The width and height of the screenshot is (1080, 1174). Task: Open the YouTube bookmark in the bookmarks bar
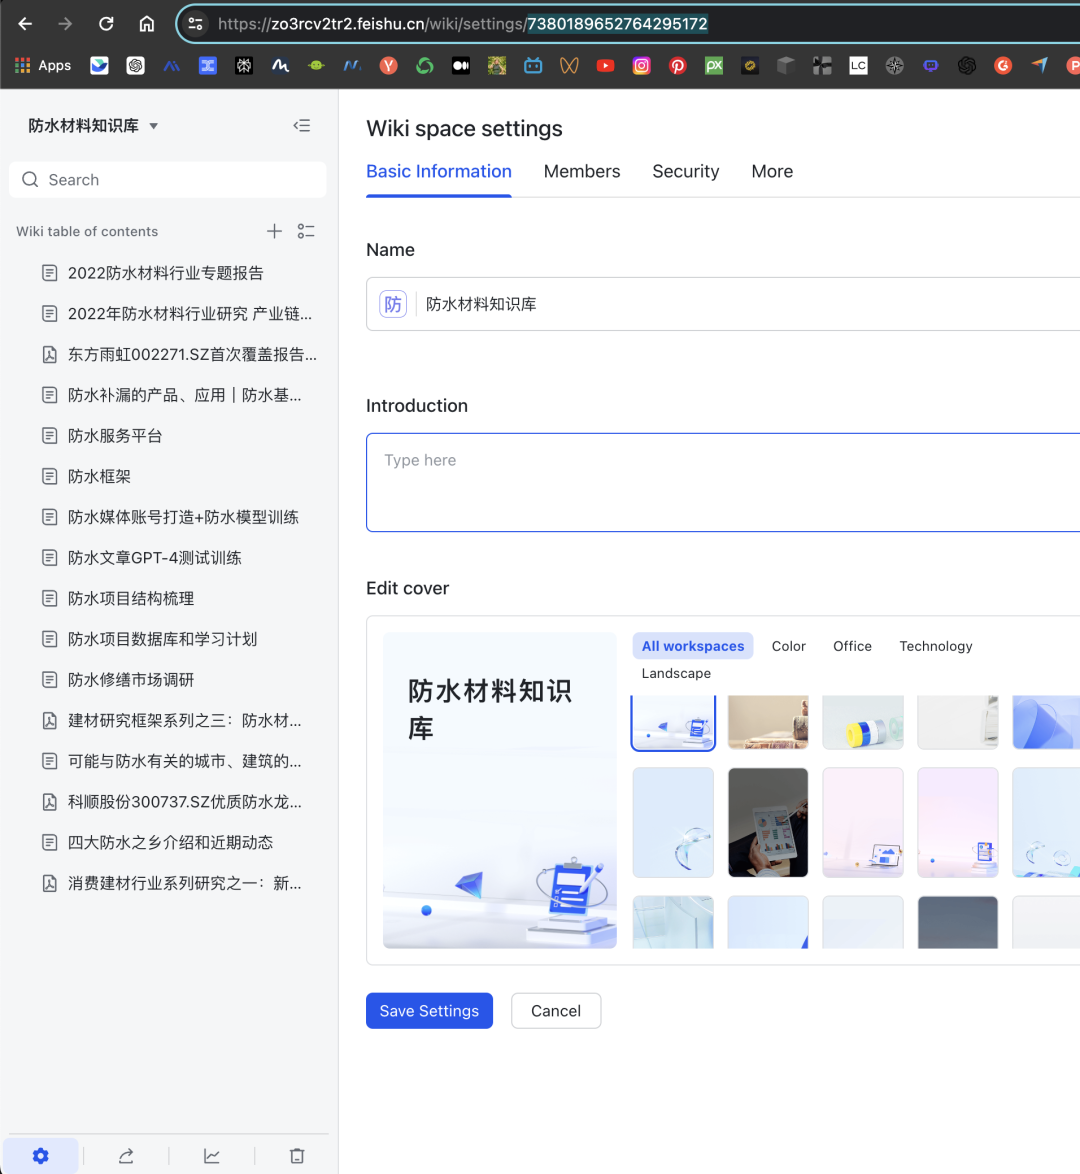[605, 65]
